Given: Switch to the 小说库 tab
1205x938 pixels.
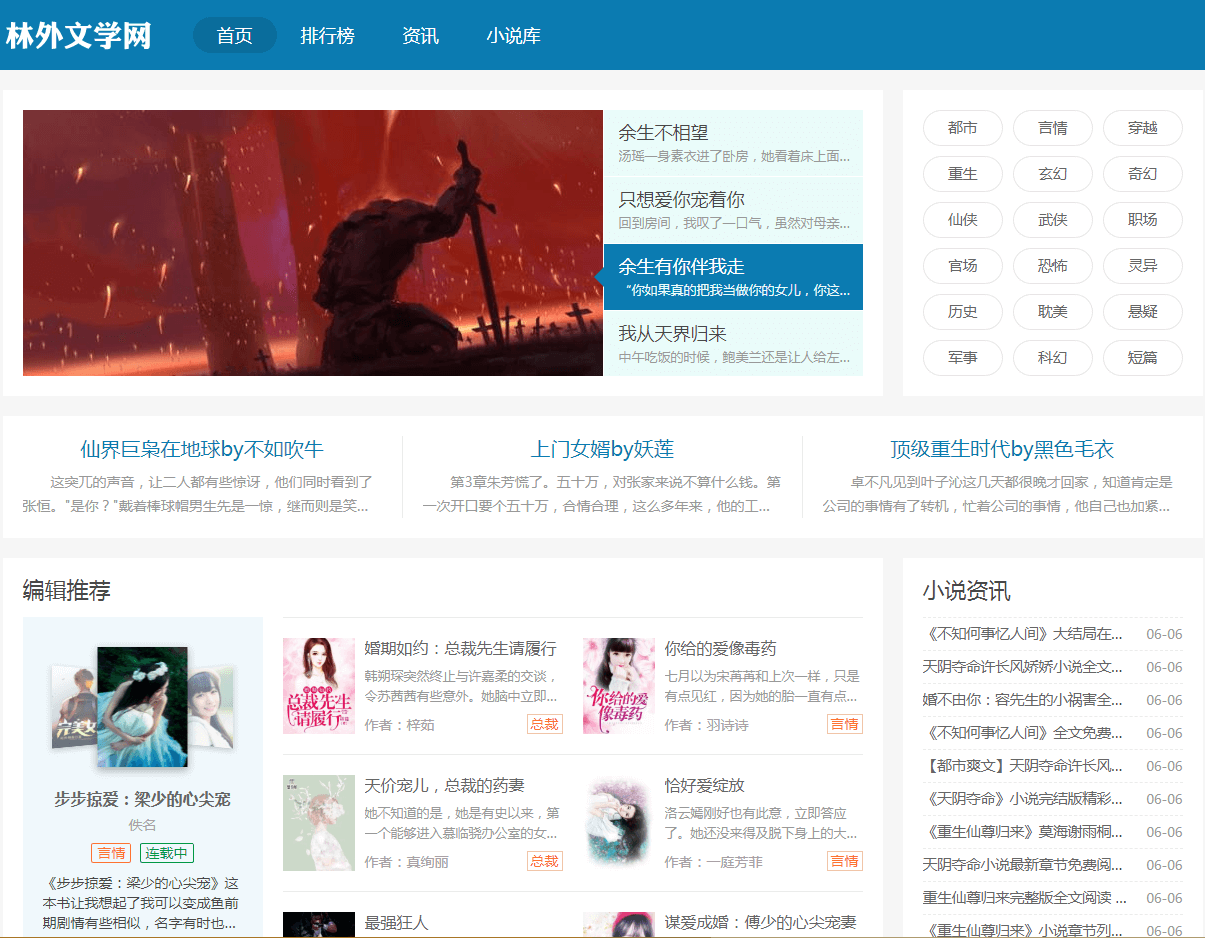Looking at the screenshot, I should 513,36.
